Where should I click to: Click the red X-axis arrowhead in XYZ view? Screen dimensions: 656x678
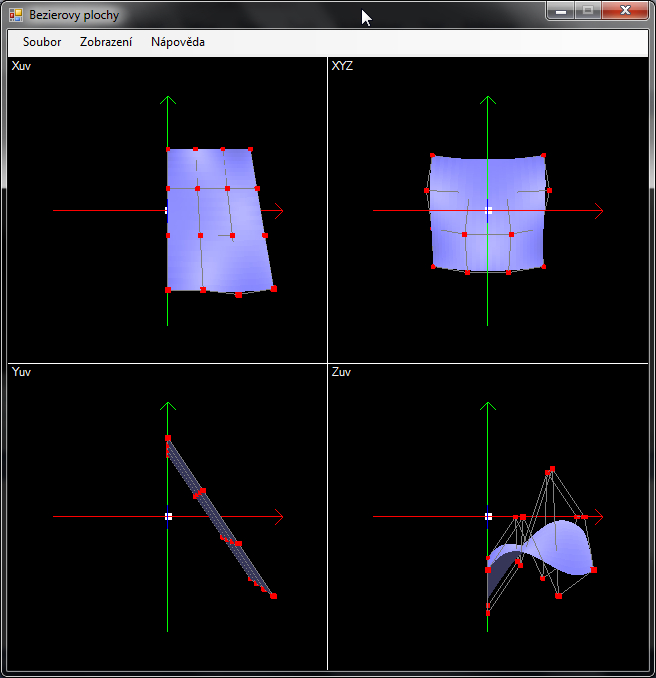tap(598, 211)
